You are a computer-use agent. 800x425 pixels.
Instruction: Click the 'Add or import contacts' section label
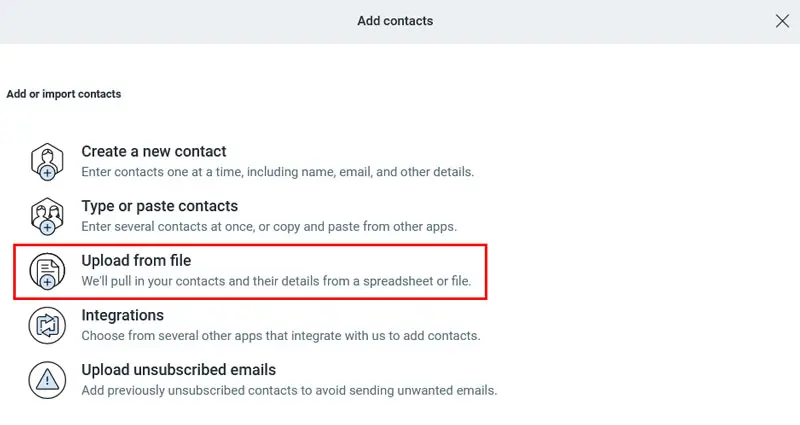[64, 94]
